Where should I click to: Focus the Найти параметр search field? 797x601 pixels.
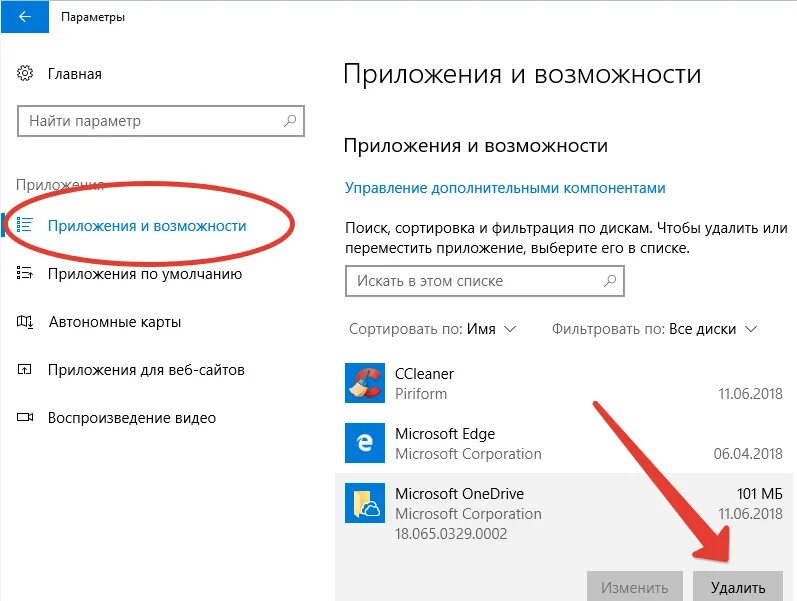tap(161, 121)
